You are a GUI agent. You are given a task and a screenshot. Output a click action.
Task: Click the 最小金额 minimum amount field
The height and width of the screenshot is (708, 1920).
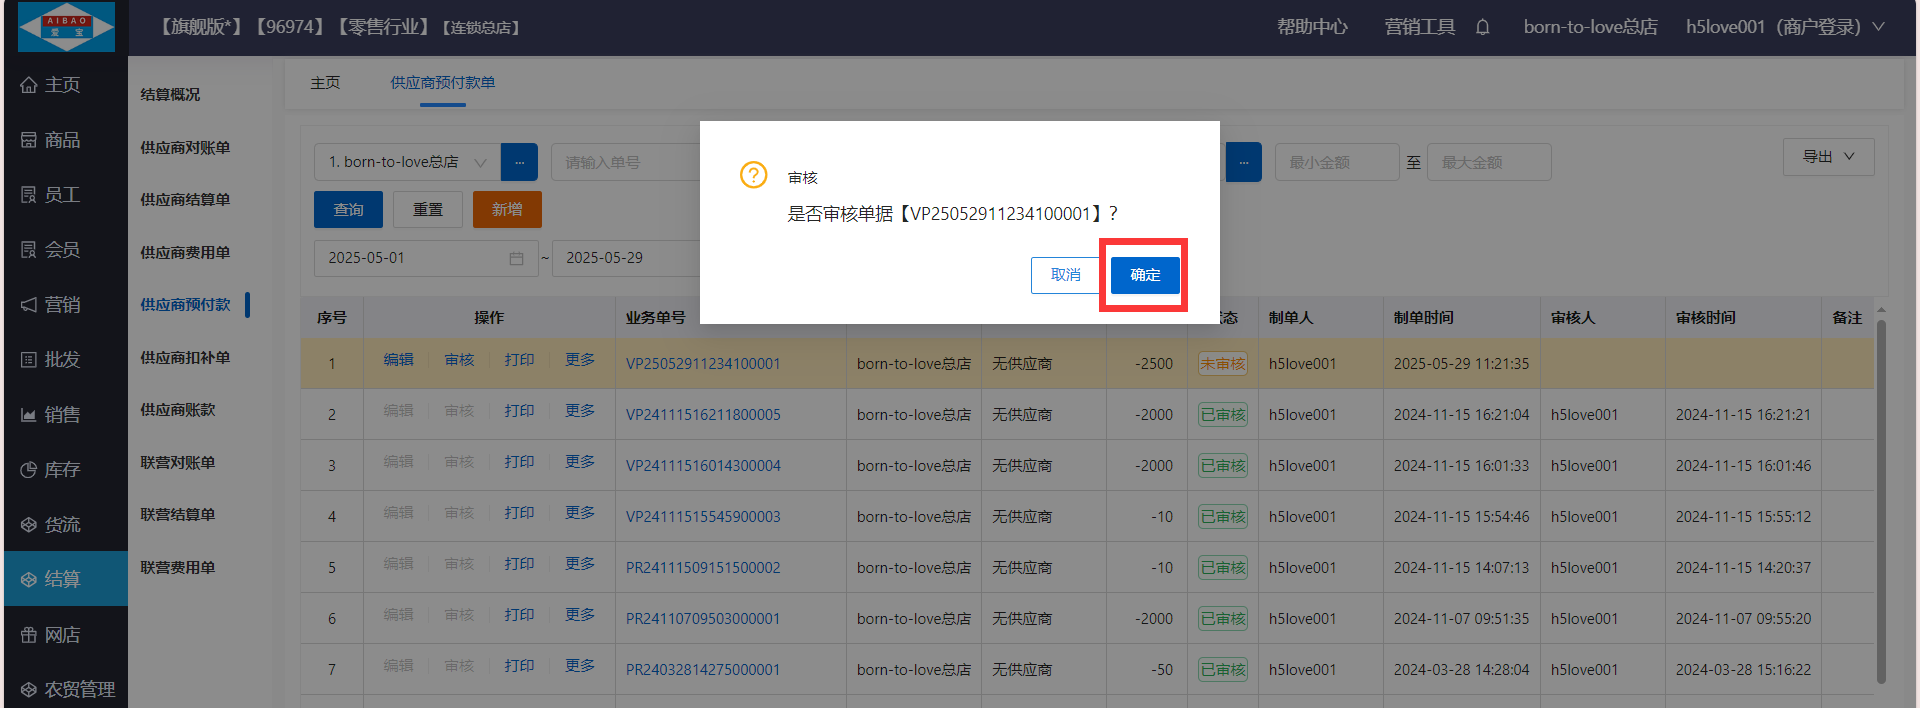point(1336,162)
